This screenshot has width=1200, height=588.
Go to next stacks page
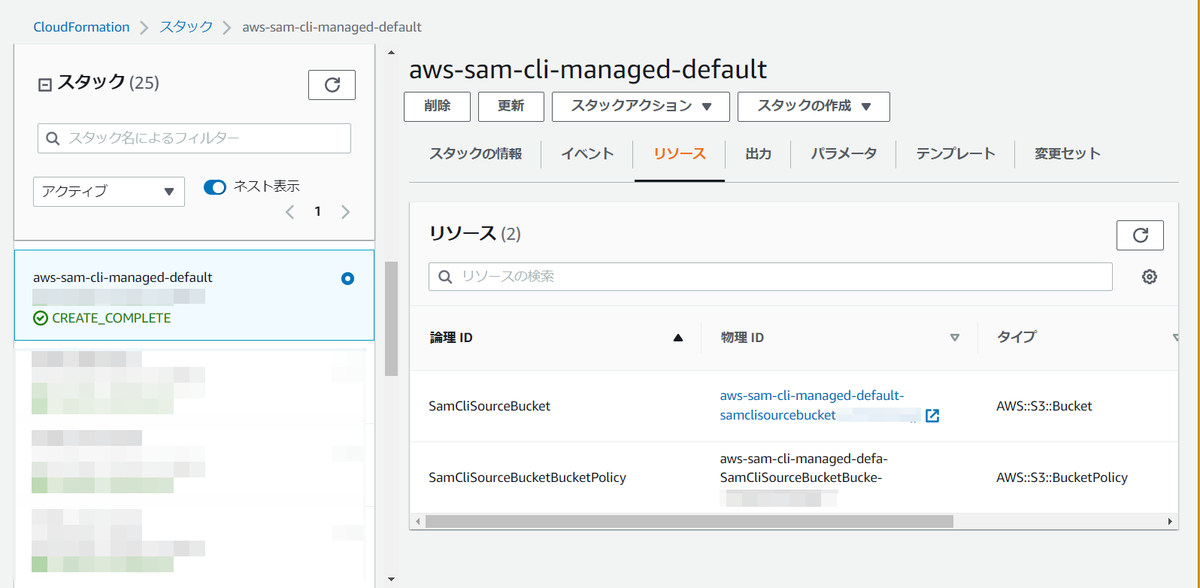(x=346, y=212)
